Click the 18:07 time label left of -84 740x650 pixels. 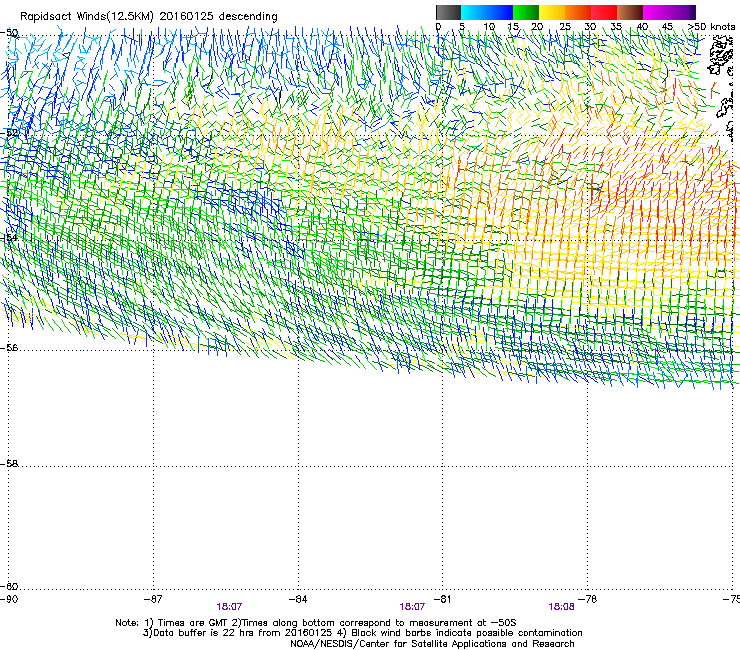point(229,607)
